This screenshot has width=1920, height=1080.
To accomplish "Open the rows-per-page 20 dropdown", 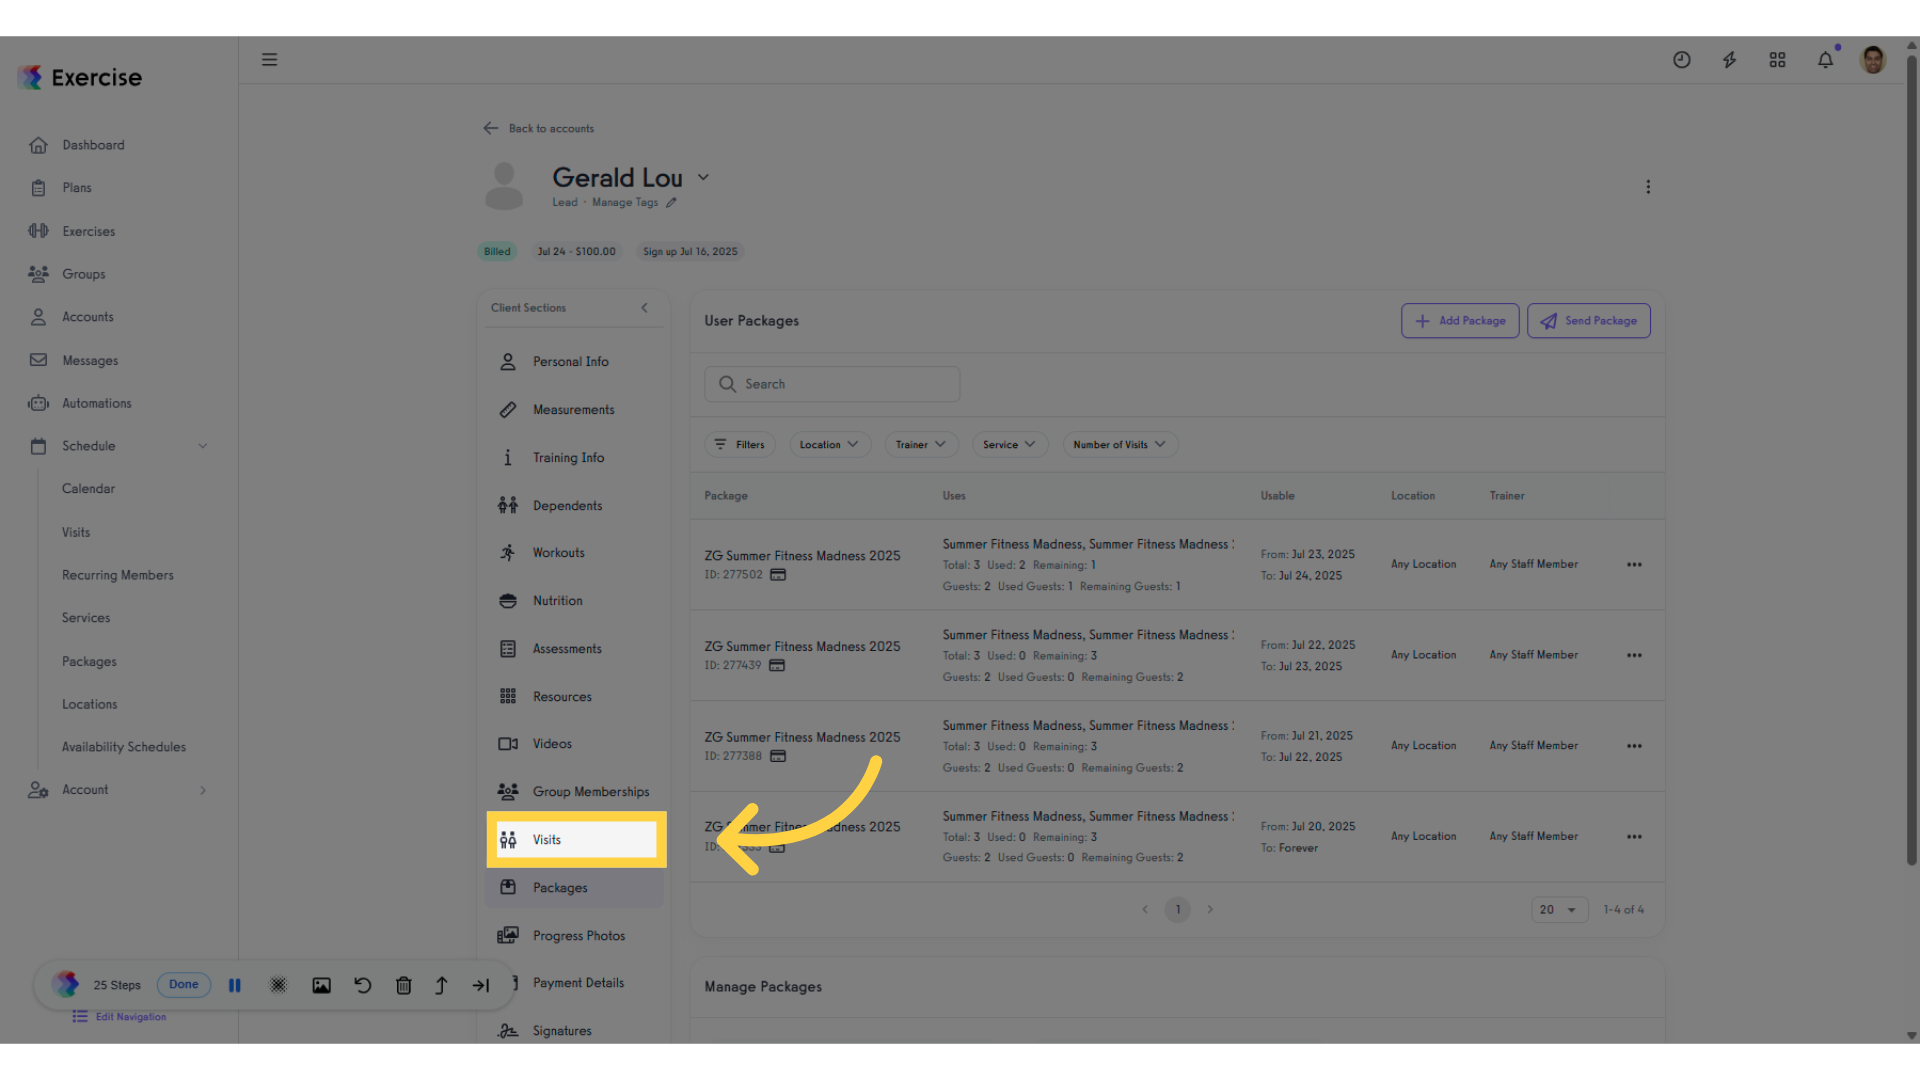I will point(1559,910).
